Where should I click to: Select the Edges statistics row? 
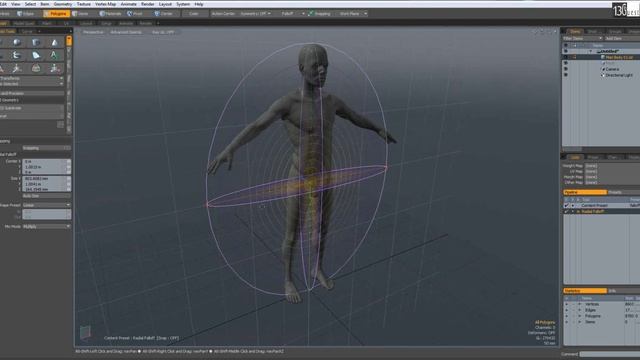click(602, 310)
